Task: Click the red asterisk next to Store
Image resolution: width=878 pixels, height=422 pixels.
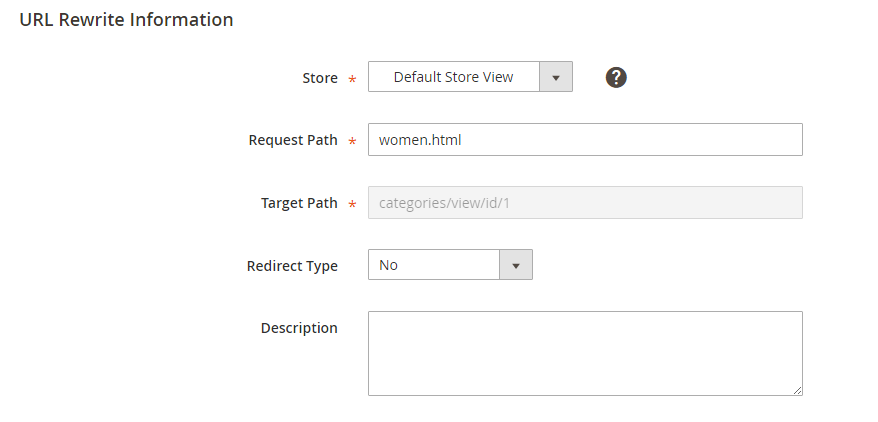Action: pos(352,79)
